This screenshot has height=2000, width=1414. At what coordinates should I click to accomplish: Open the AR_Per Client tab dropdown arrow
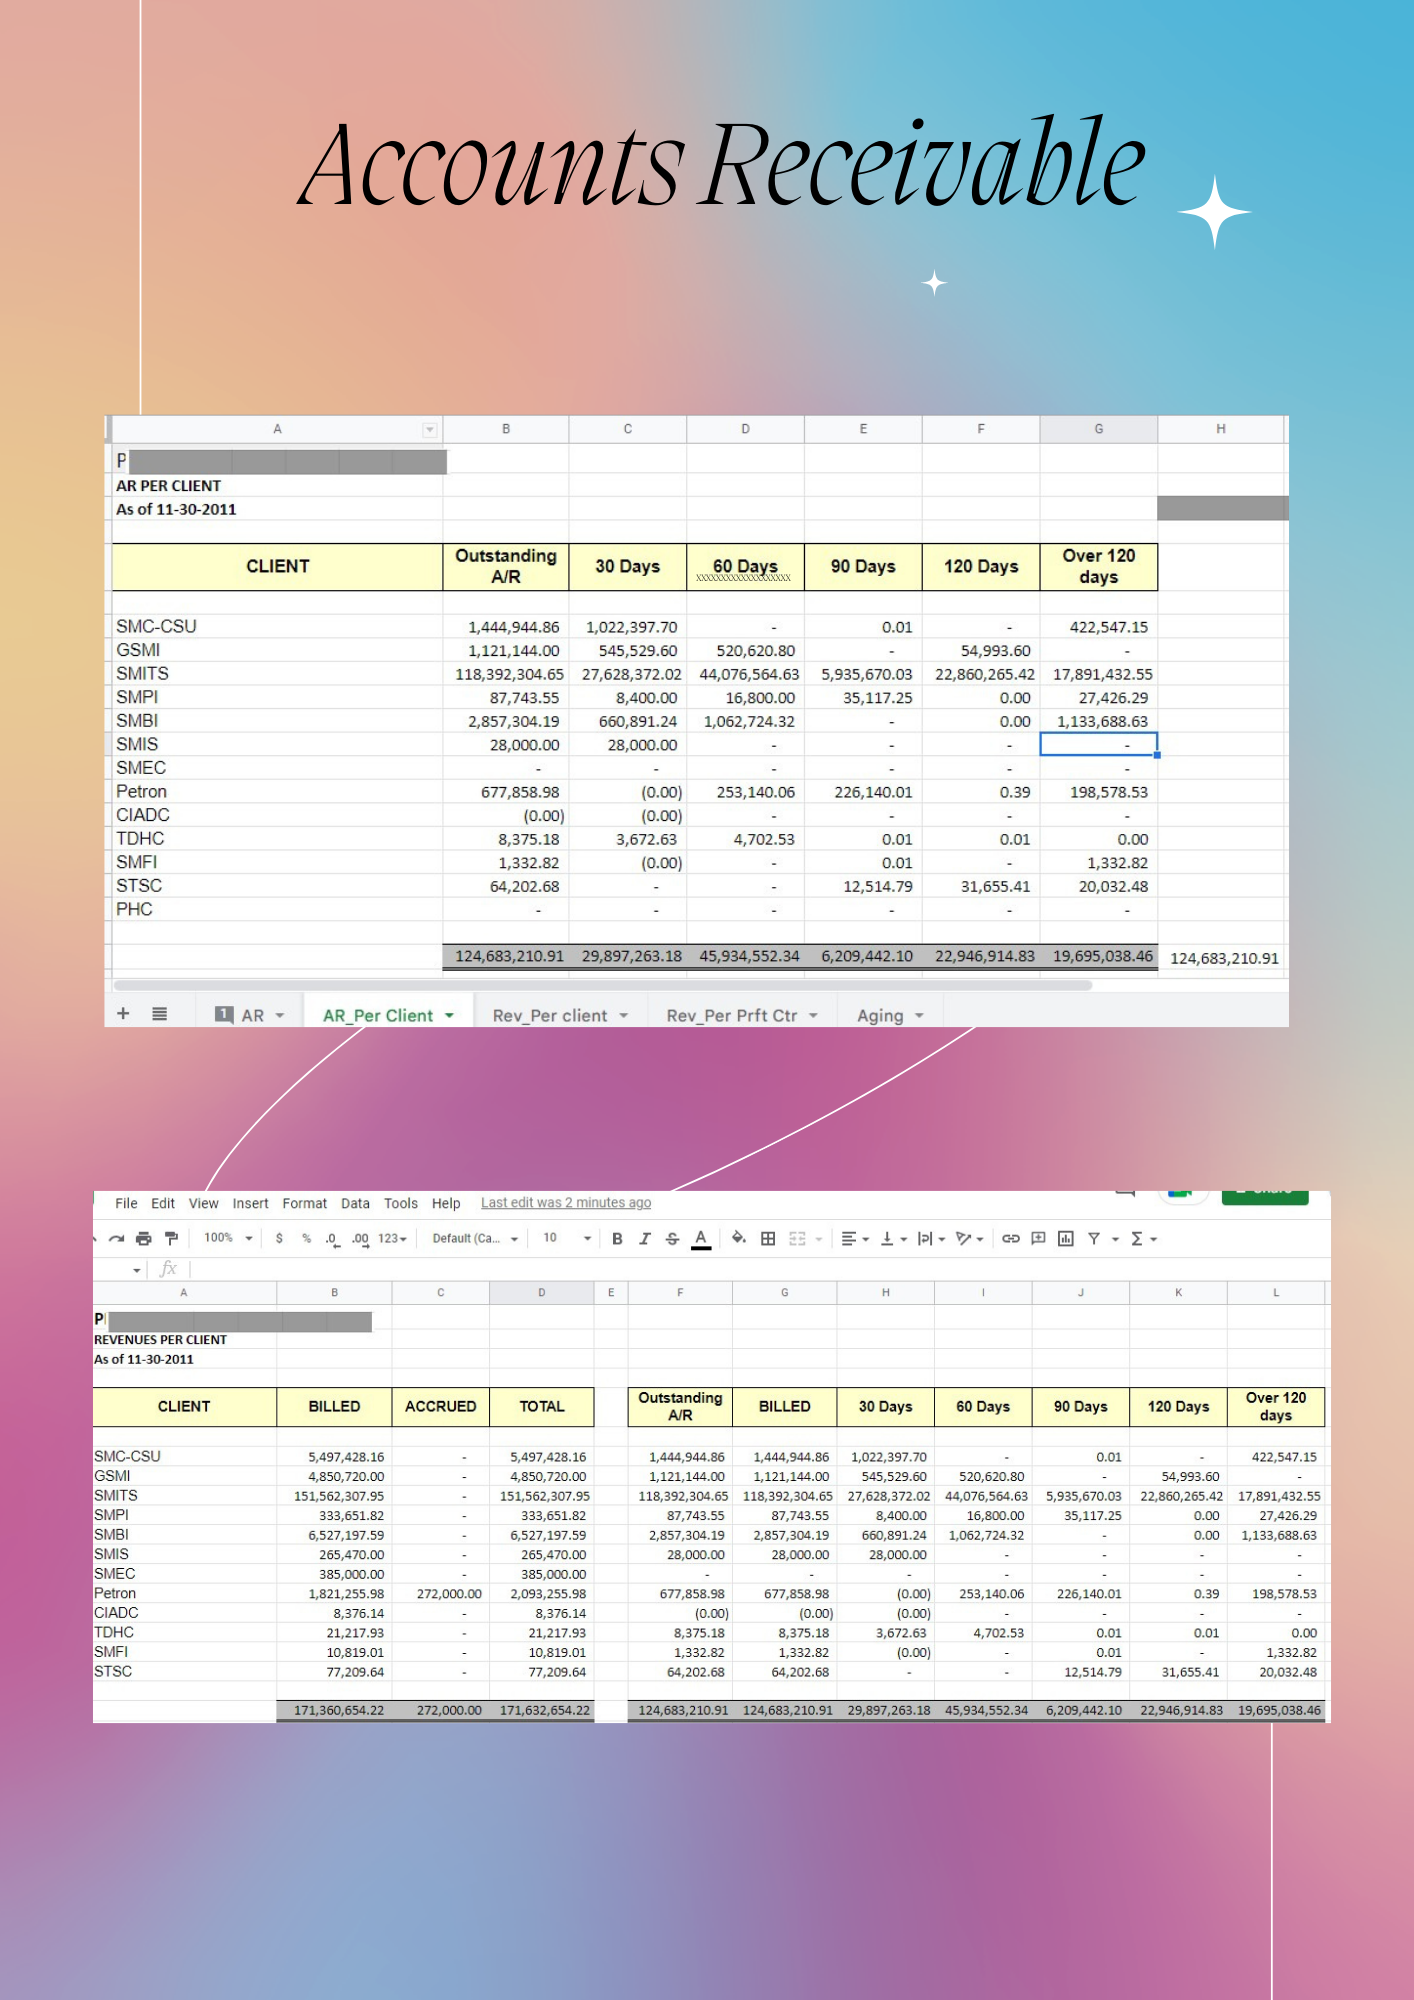pyautogui.click(x=449, y=1016)
